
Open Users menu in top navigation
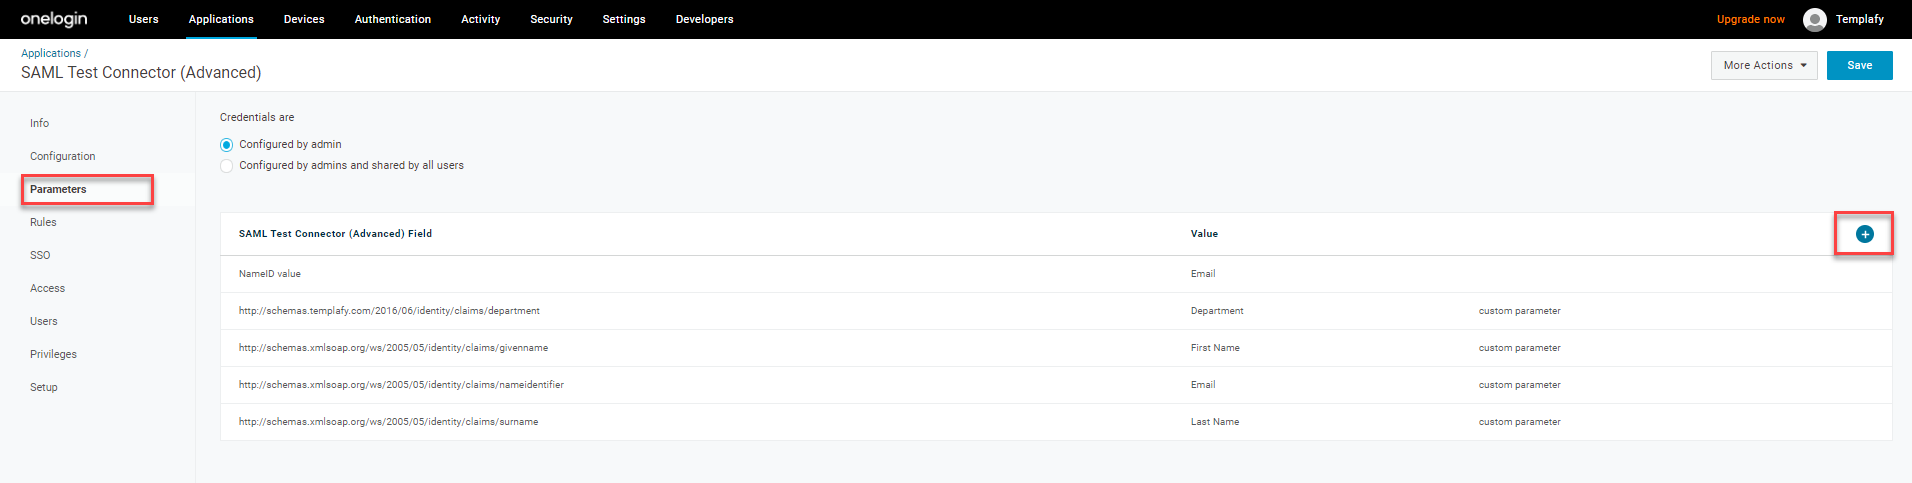tap(144, 19)
